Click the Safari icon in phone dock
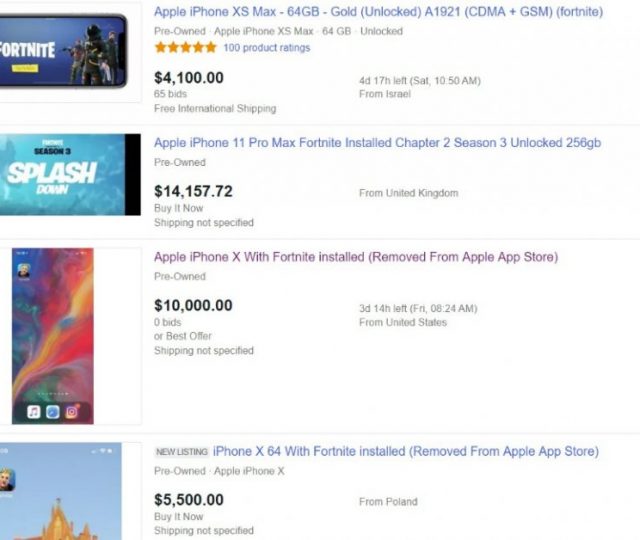 [52, 411]
